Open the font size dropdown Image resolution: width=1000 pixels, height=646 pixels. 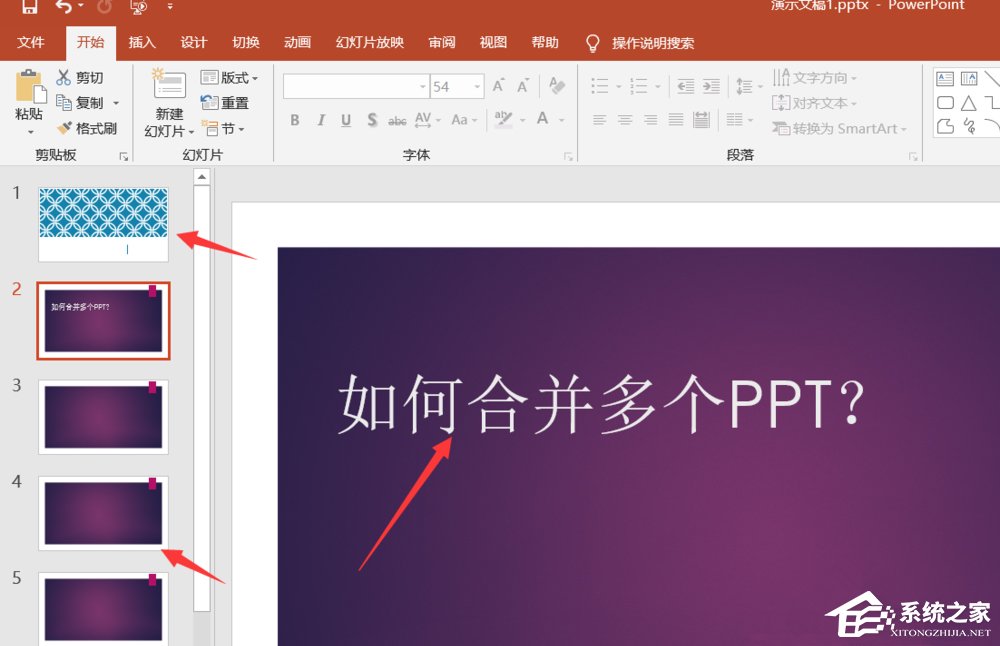[x=475, y=86]
